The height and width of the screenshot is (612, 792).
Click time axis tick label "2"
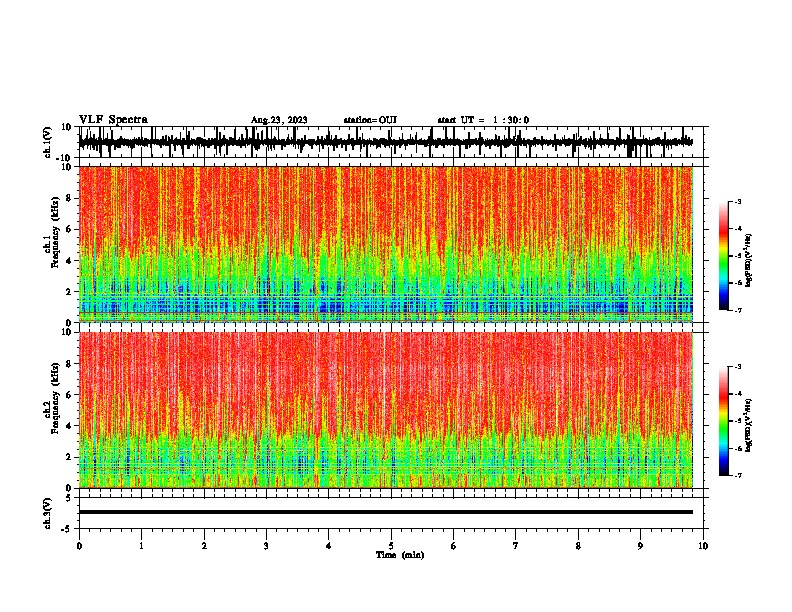pyautogui.click(x=204, y=546)
